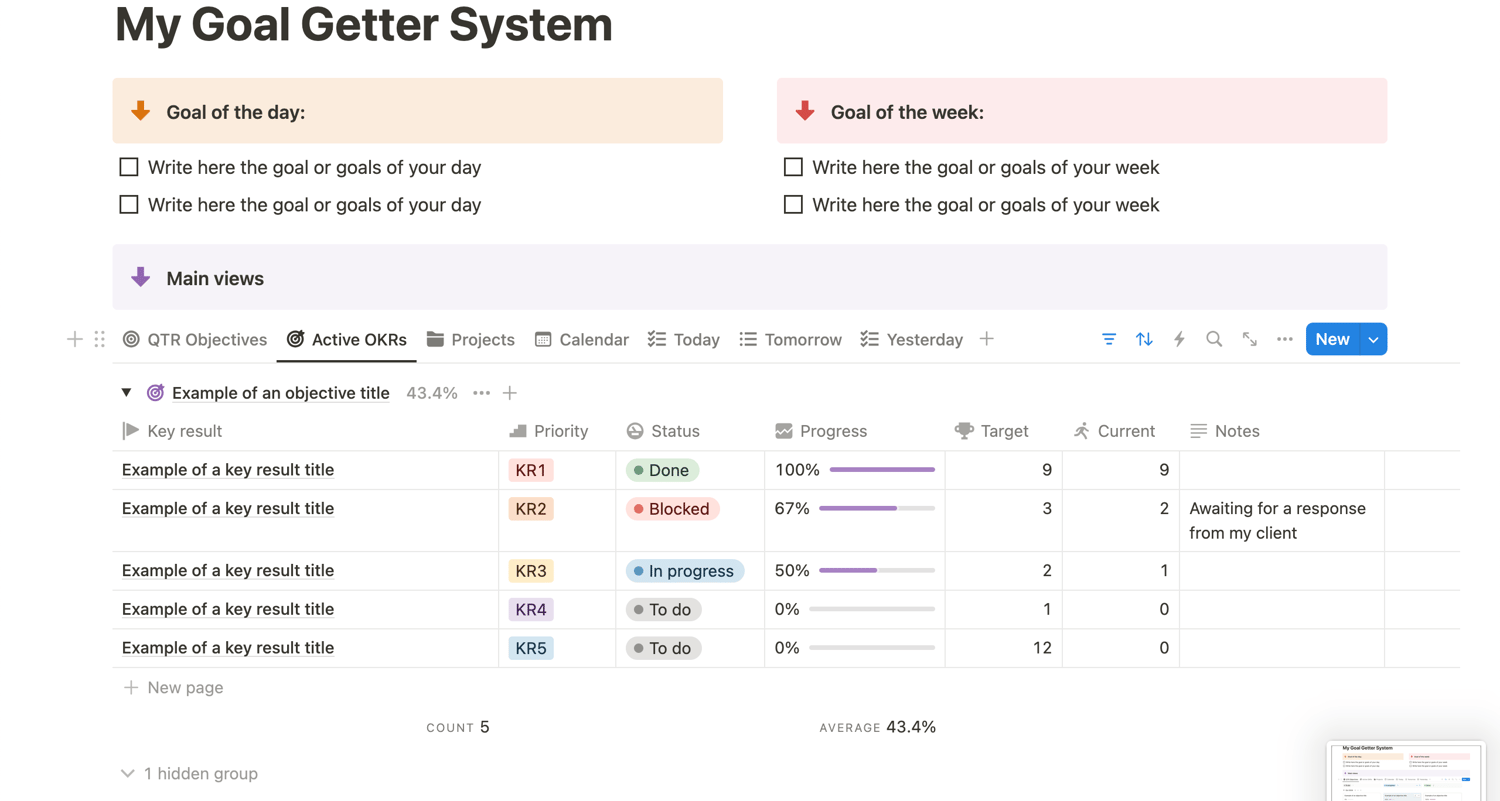This screenshot has height=801, width=1500.
Task: Click the KR2 67% progress bar
Action: pos(876,508)
